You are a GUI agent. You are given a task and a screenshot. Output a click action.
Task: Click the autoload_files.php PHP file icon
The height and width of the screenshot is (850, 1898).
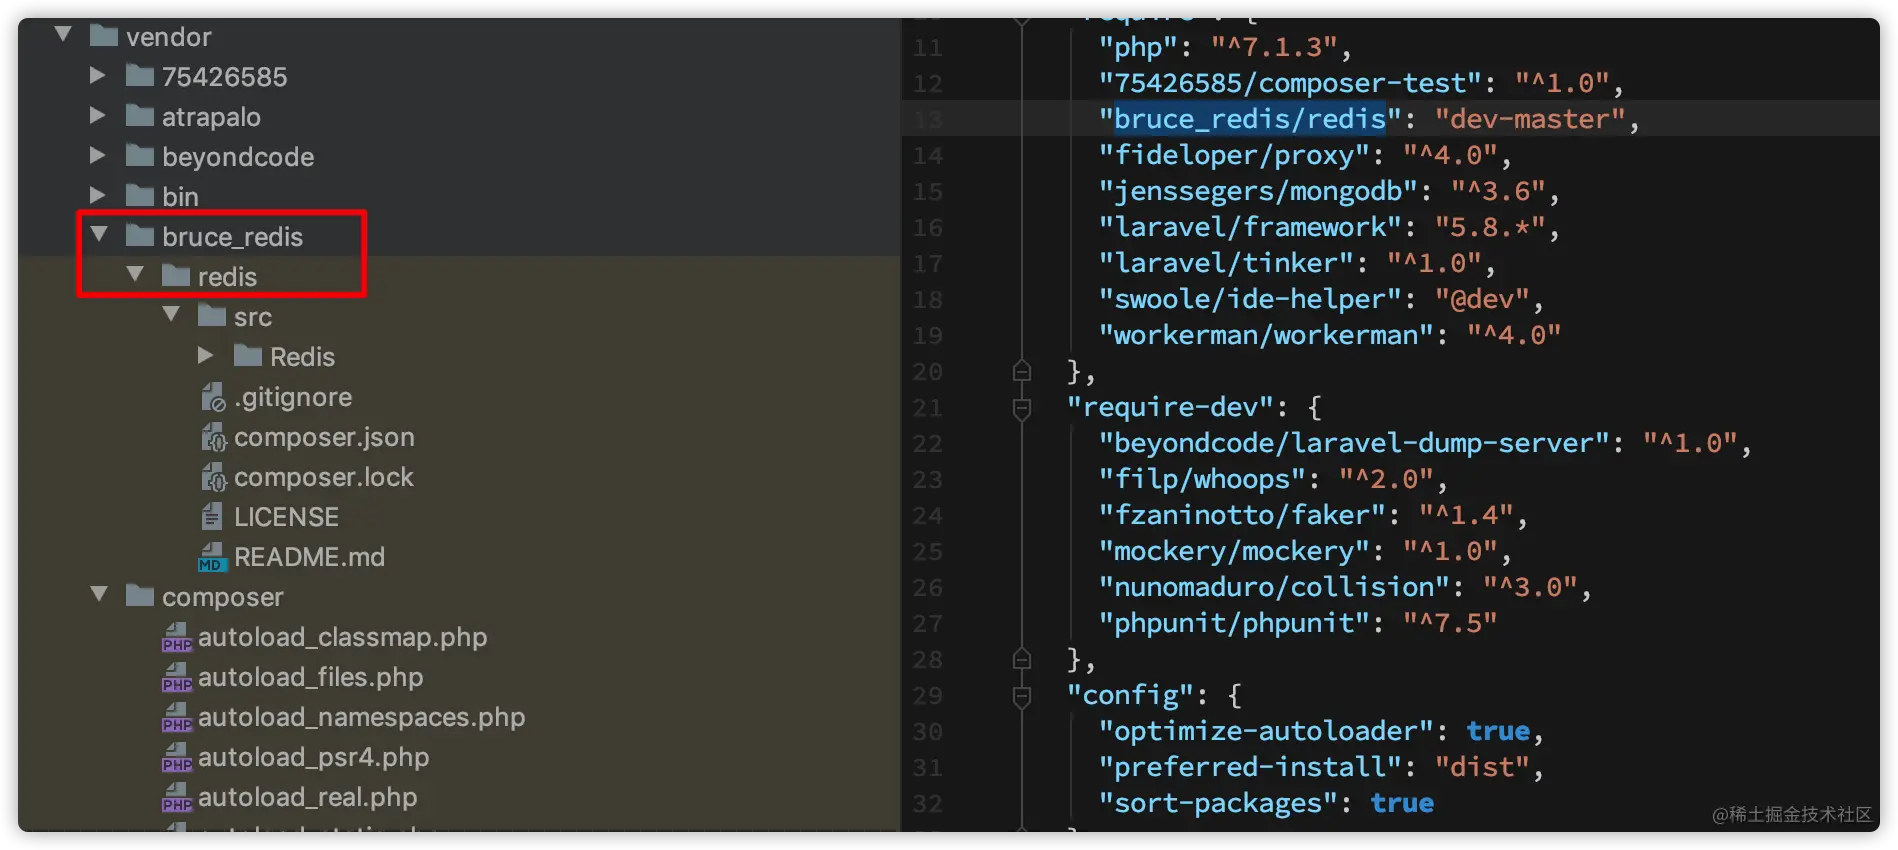click(x=177, y=677)
